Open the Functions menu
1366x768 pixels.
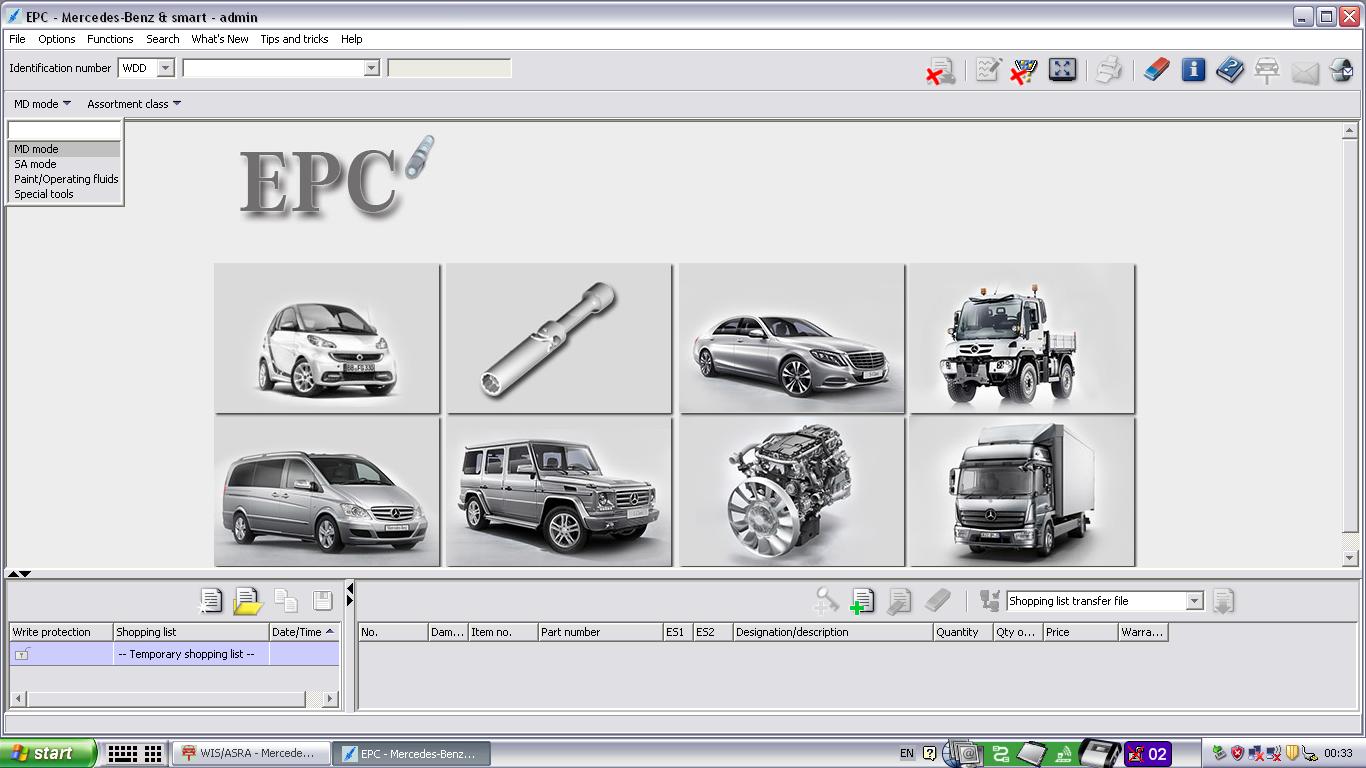pos(110,39)
